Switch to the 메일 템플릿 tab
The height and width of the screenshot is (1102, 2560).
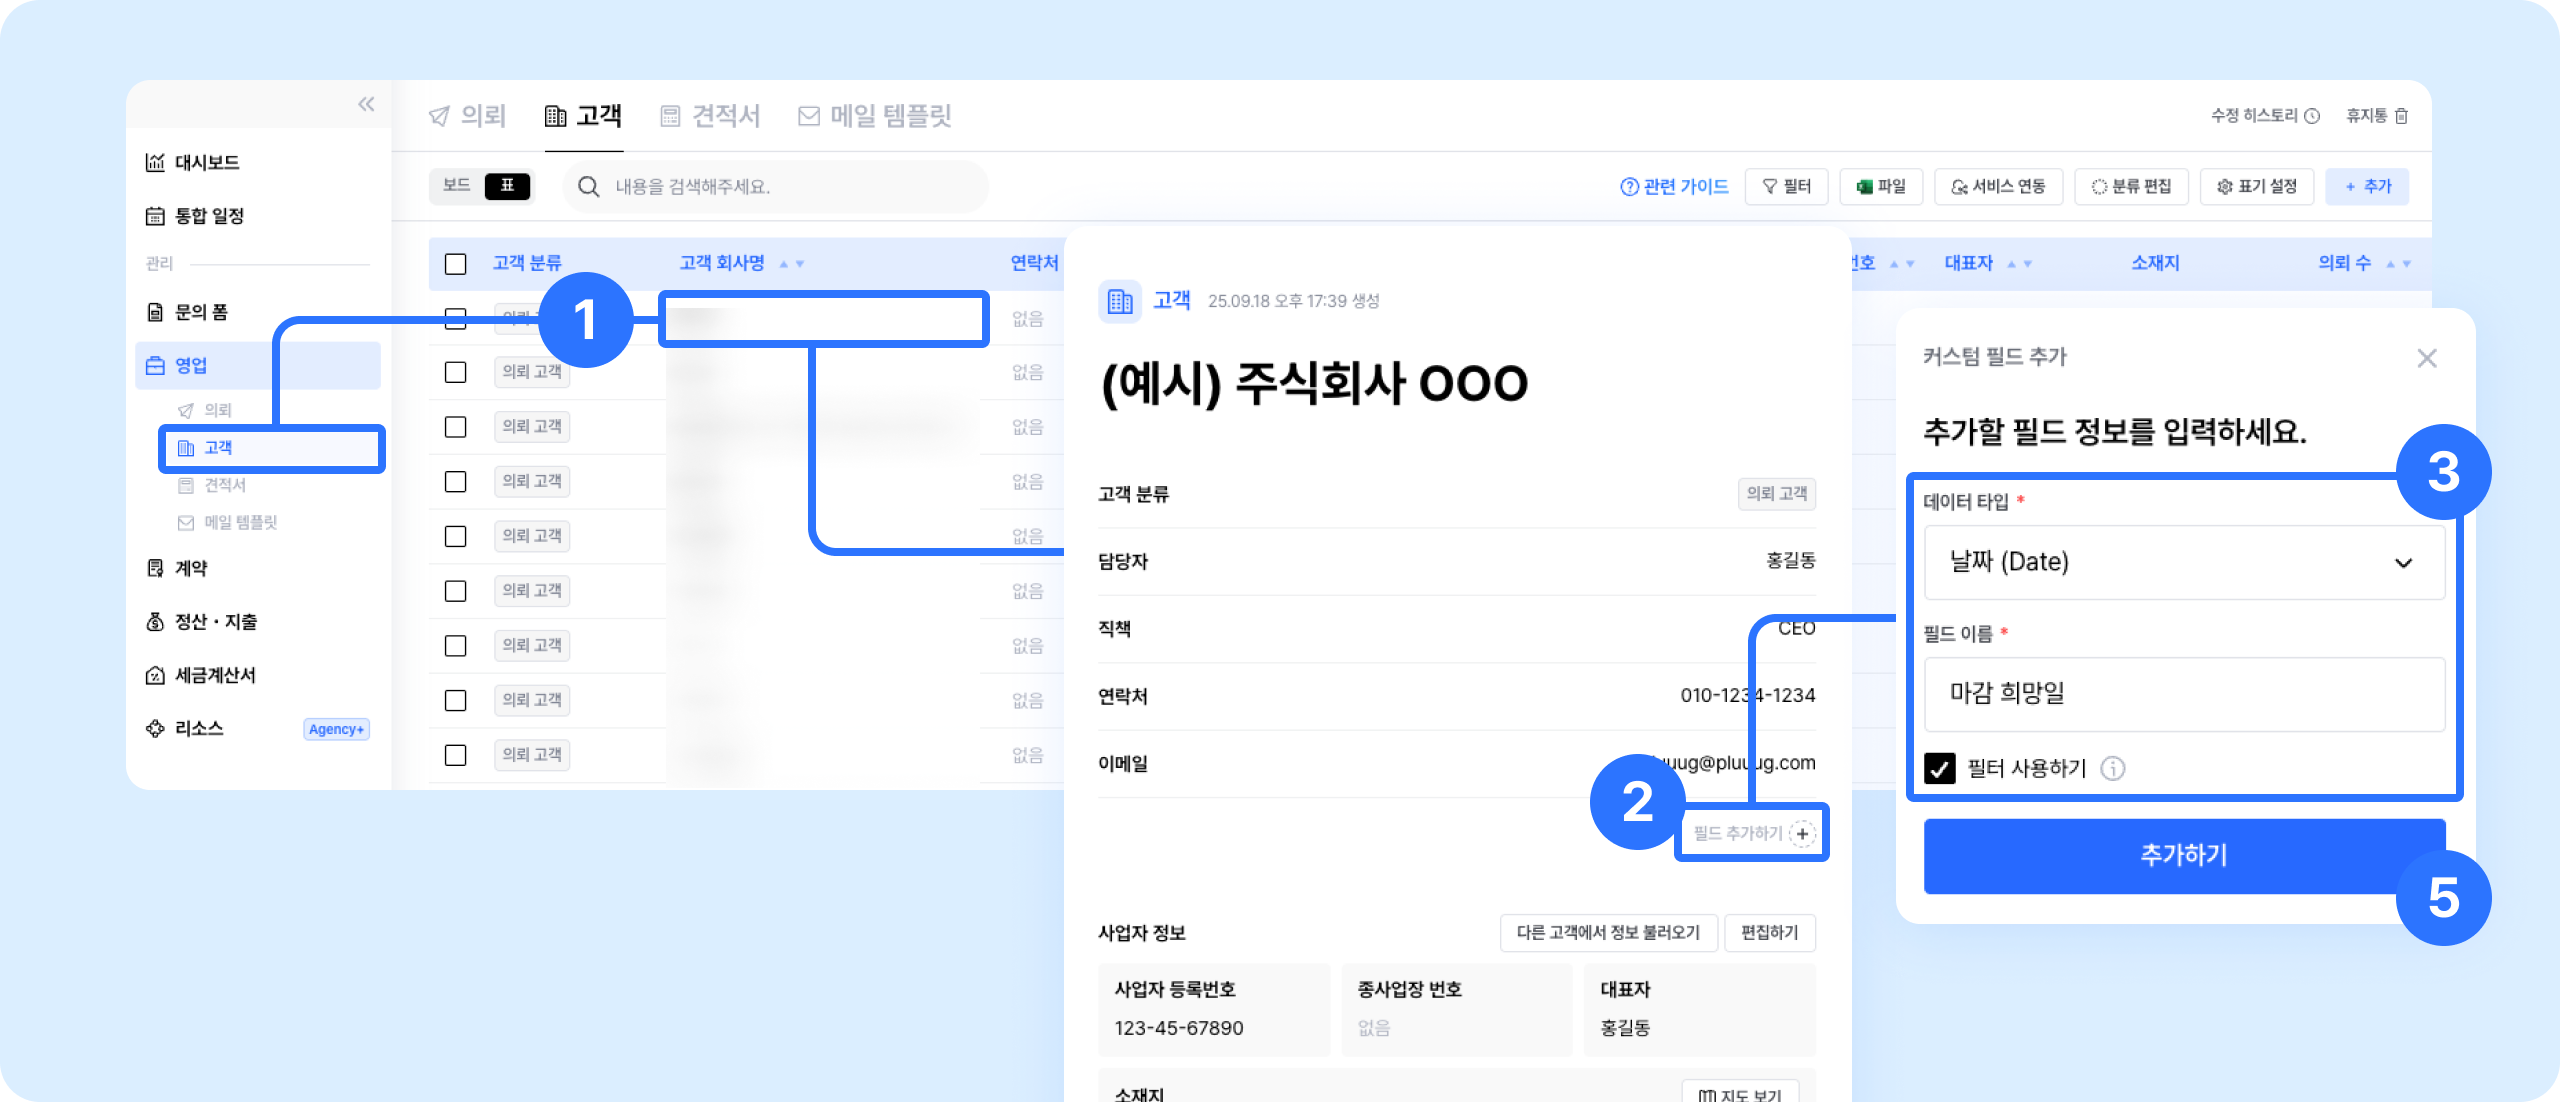click(x=875, y=116)
